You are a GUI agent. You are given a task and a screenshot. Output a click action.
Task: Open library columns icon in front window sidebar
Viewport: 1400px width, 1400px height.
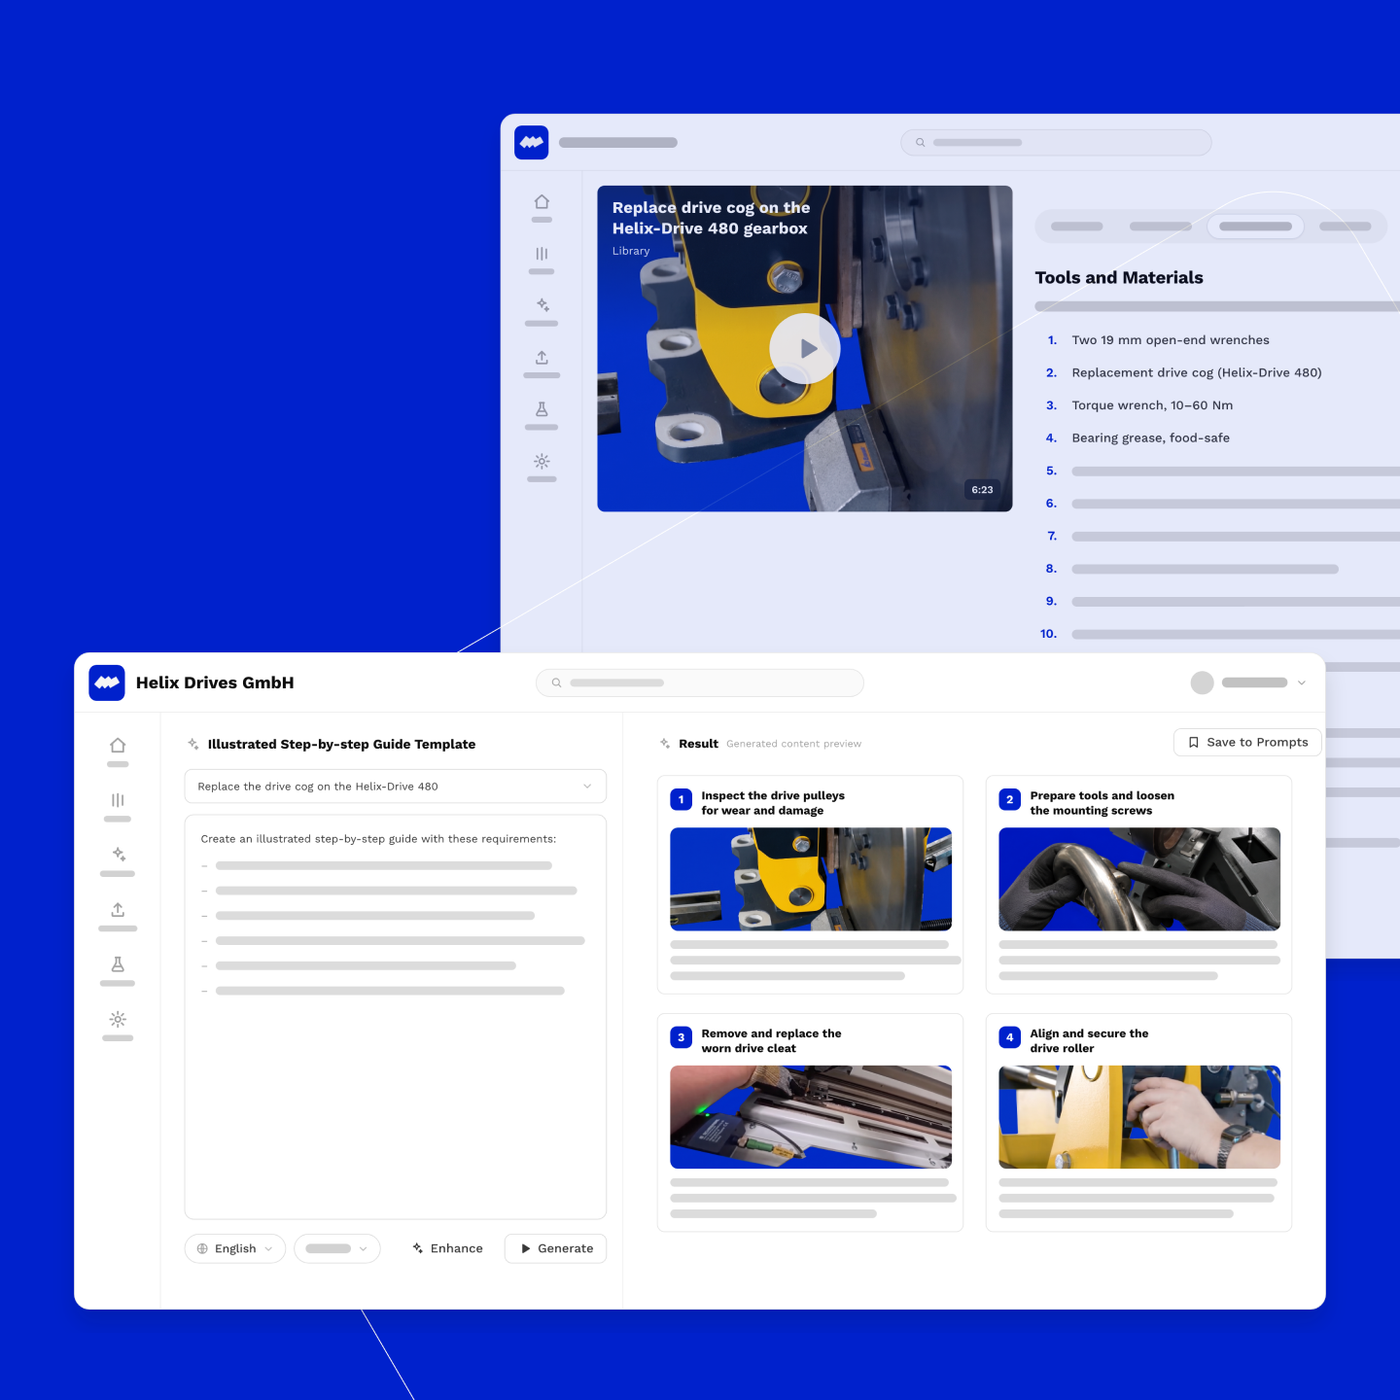[x=118, y=800]
